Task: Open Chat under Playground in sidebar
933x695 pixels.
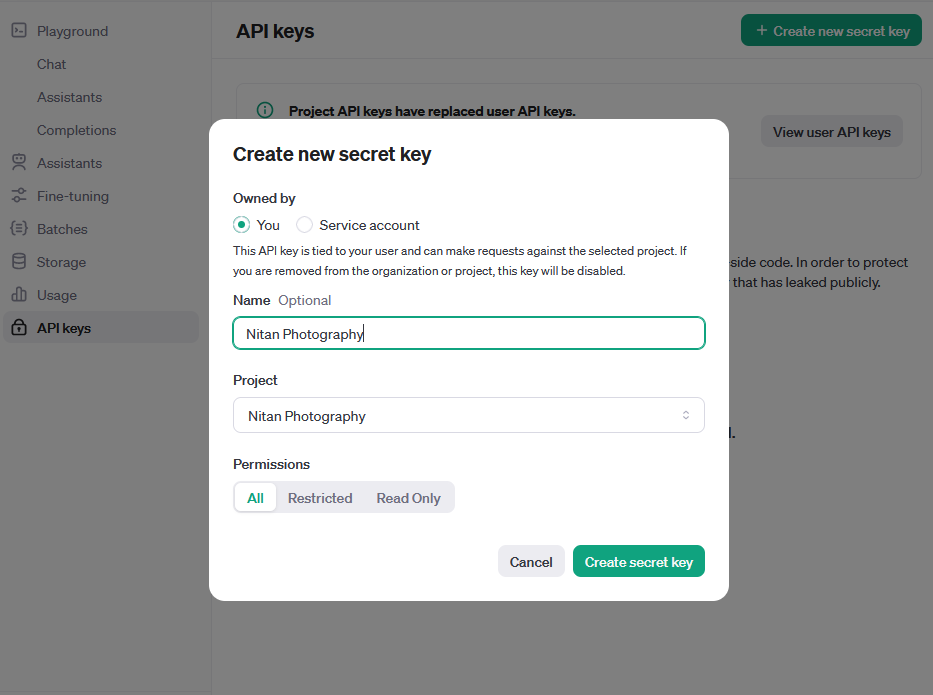Action: click(52, 64)
